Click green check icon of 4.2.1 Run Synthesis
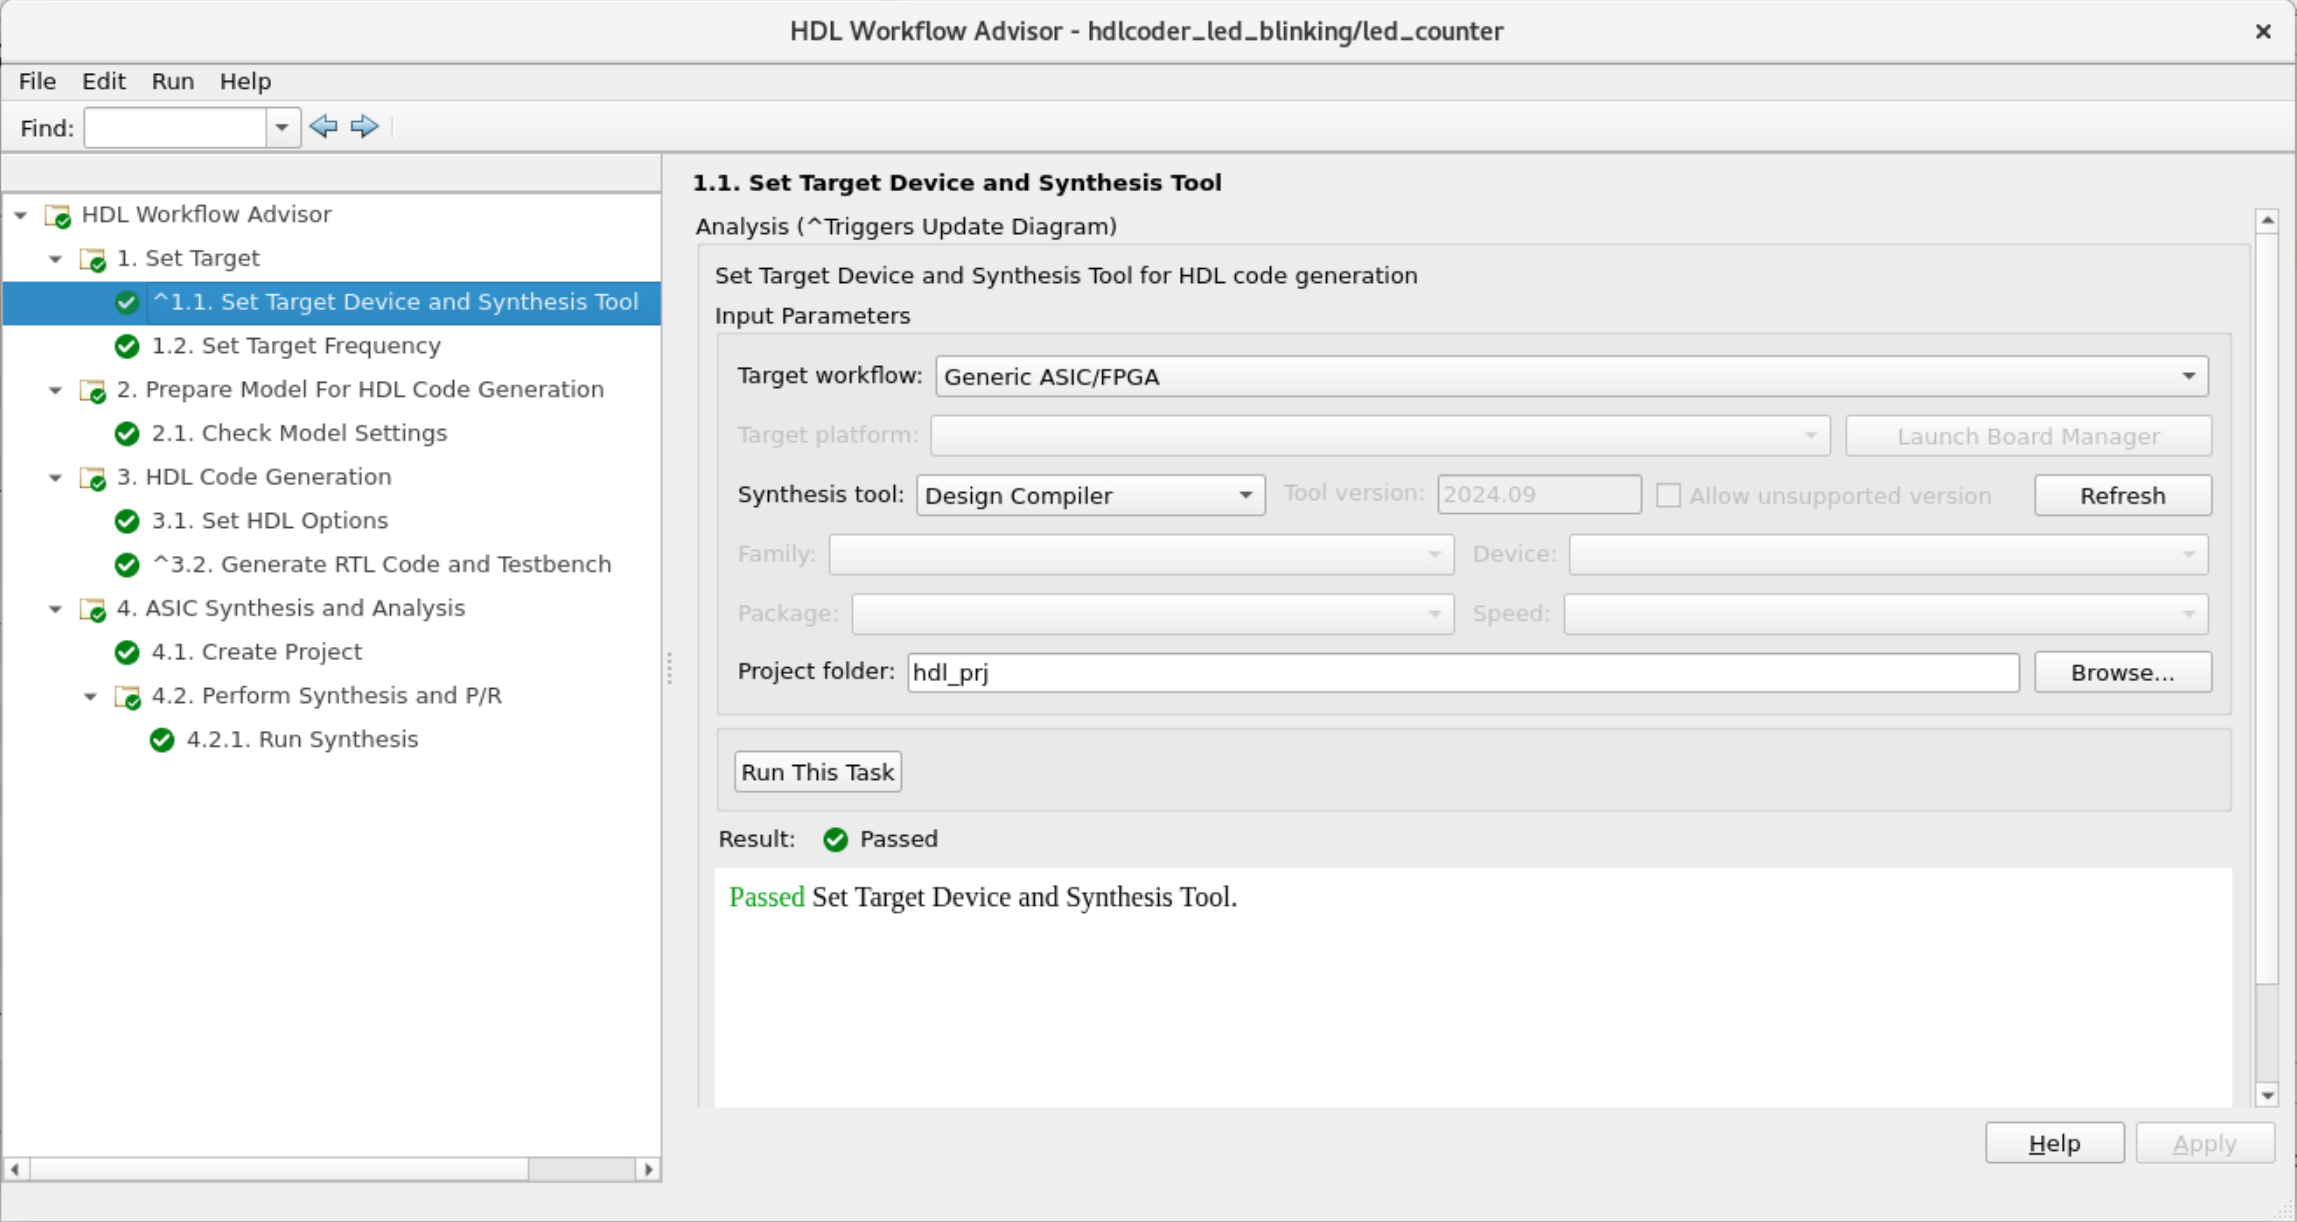2297x1222 pixels. point(162,740)
